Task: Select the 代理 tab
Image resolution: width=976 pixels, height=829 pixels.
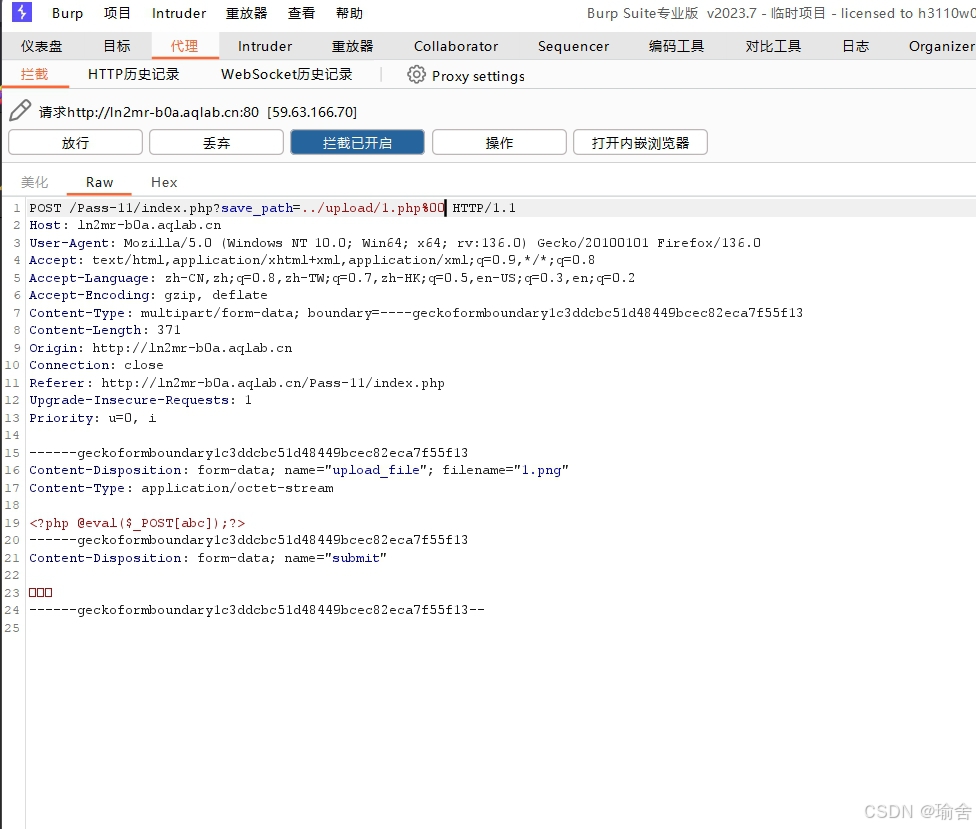Action: [184, 46]
